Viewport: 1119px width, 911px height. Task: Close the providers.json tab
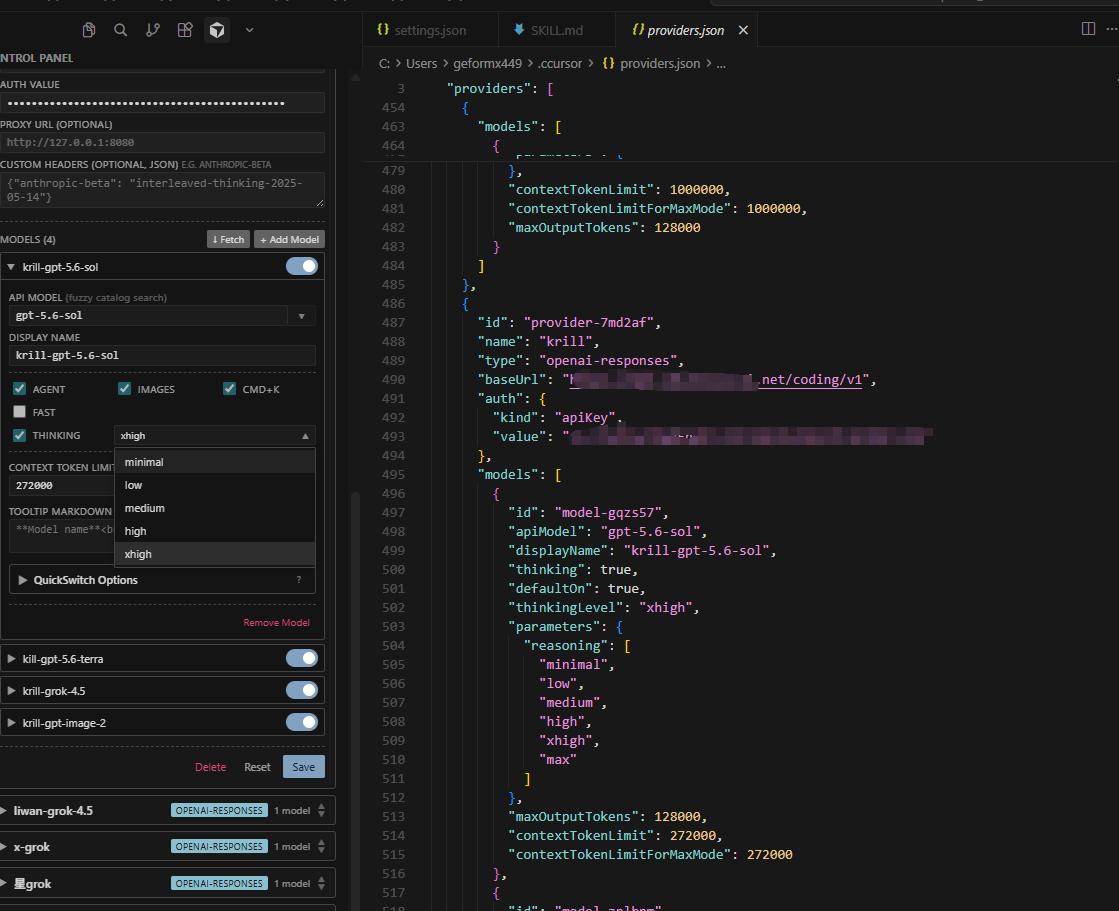[743, 30]
